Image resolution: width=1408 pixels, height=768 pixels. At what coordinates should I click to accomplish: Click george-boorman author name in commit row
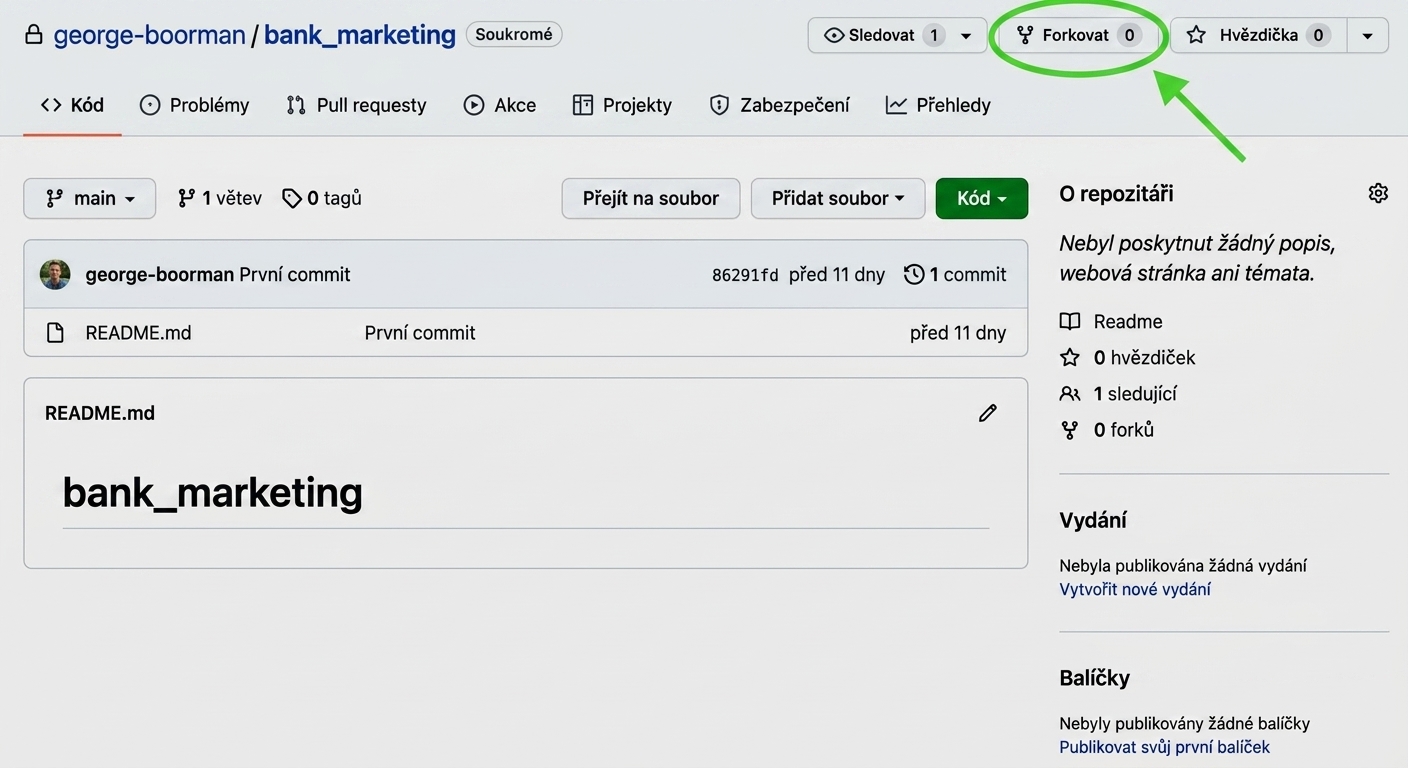click(x=160, y=274)
